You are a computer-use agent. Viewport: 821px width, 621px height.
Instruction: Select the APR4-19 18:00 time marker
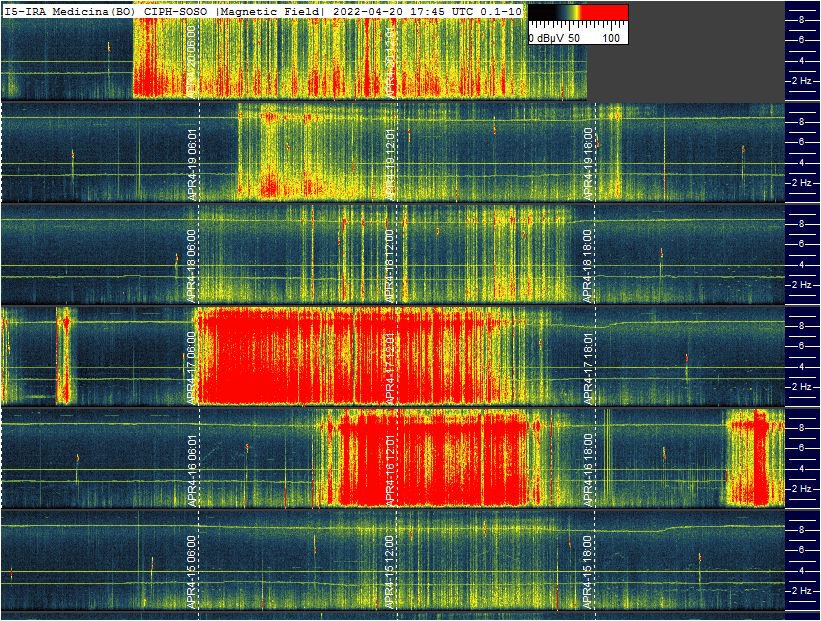(x=588, y=164)
